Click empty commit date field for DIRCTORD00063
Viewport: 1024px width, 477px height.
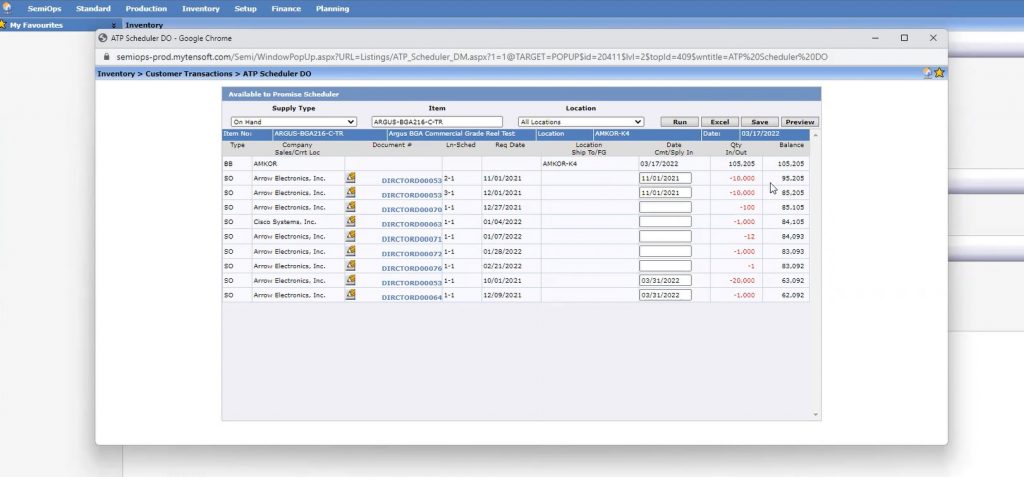pos(665,222)
